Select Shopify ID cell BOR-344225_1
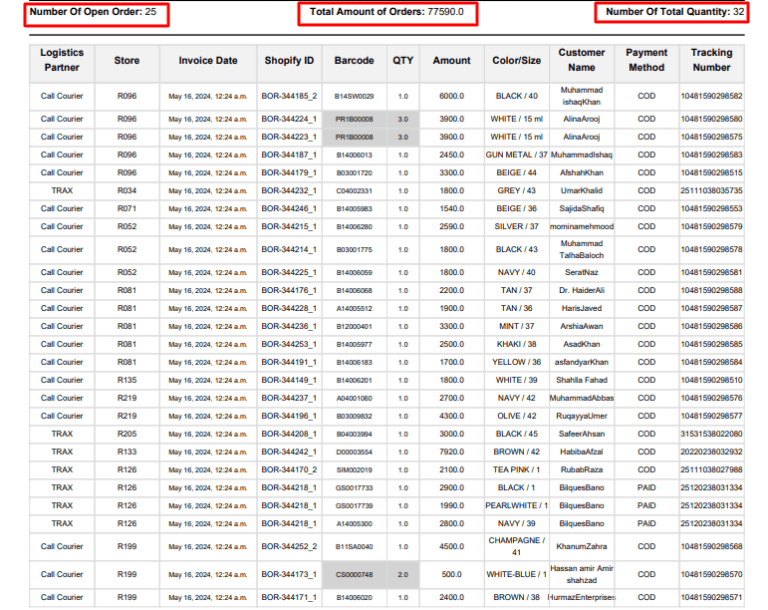768x610 pixels. 289,272
